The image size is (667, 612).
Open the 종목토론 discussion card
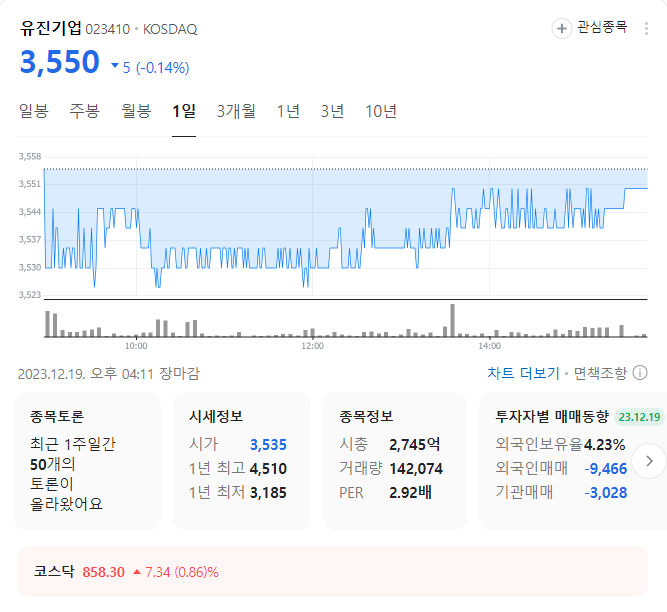[x=87, y=461]
